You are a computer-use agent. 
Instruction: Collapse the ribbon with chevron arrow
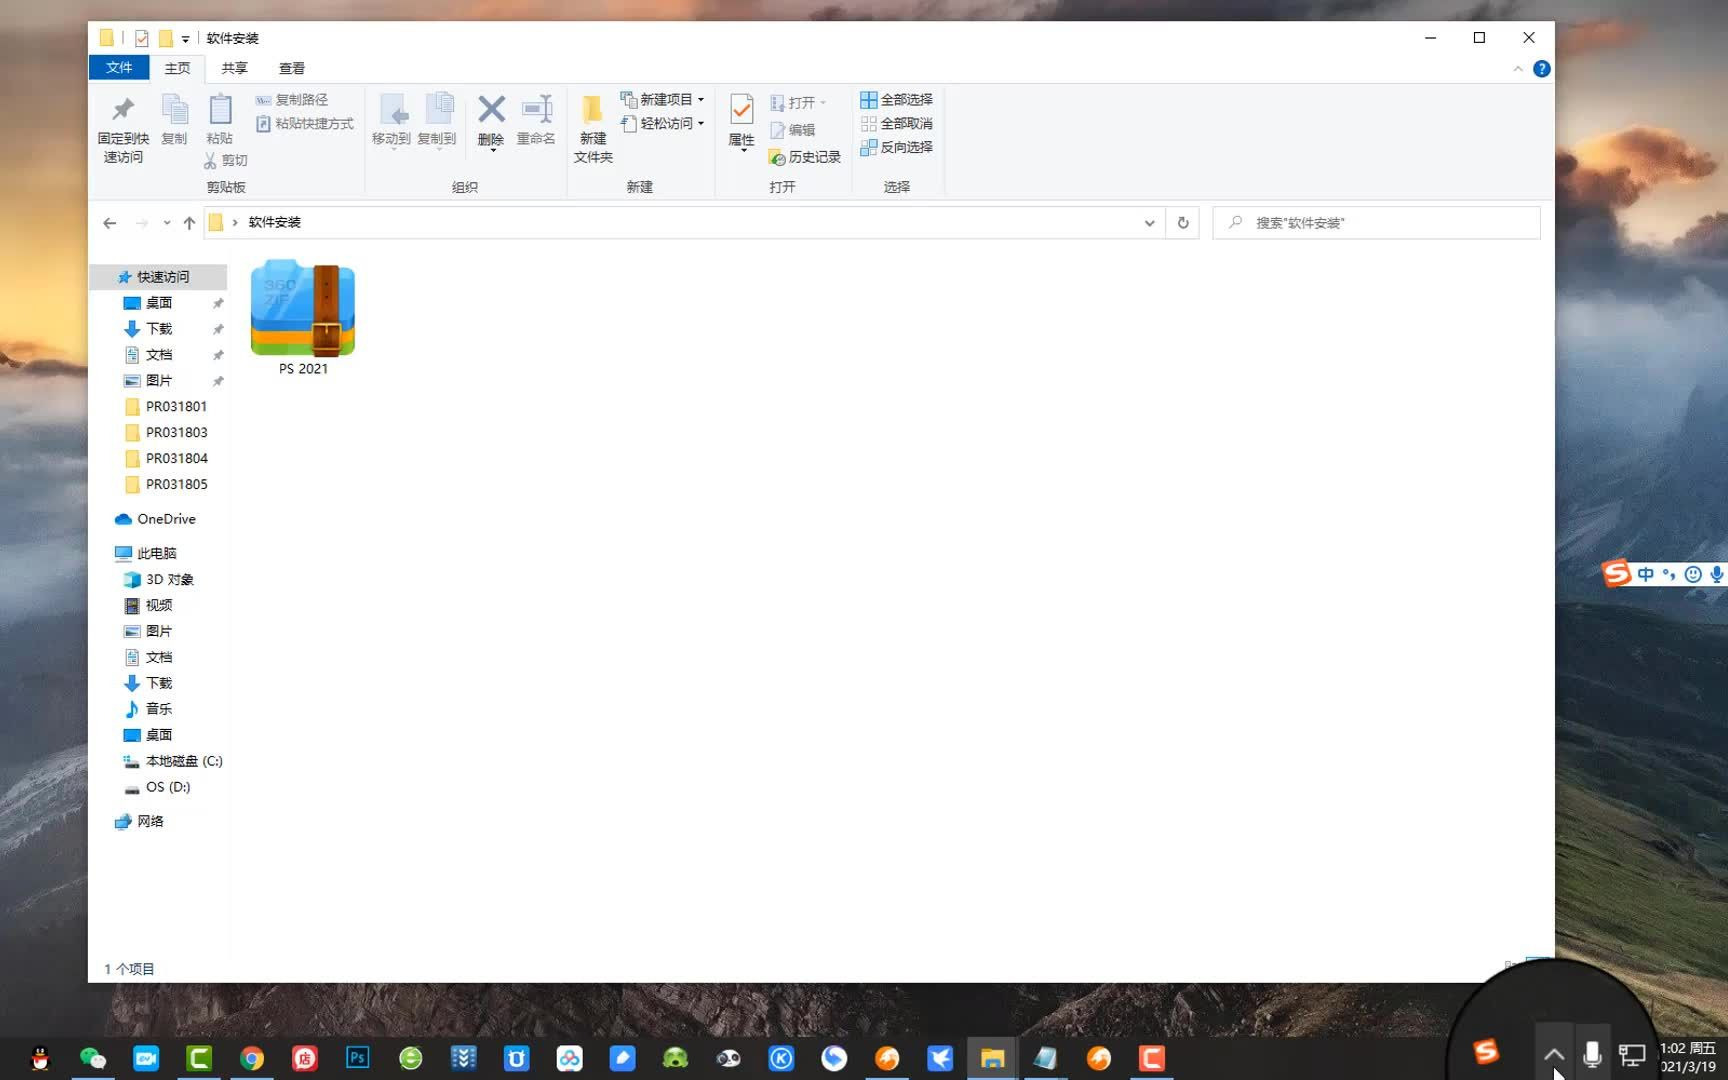point(1518,69)
